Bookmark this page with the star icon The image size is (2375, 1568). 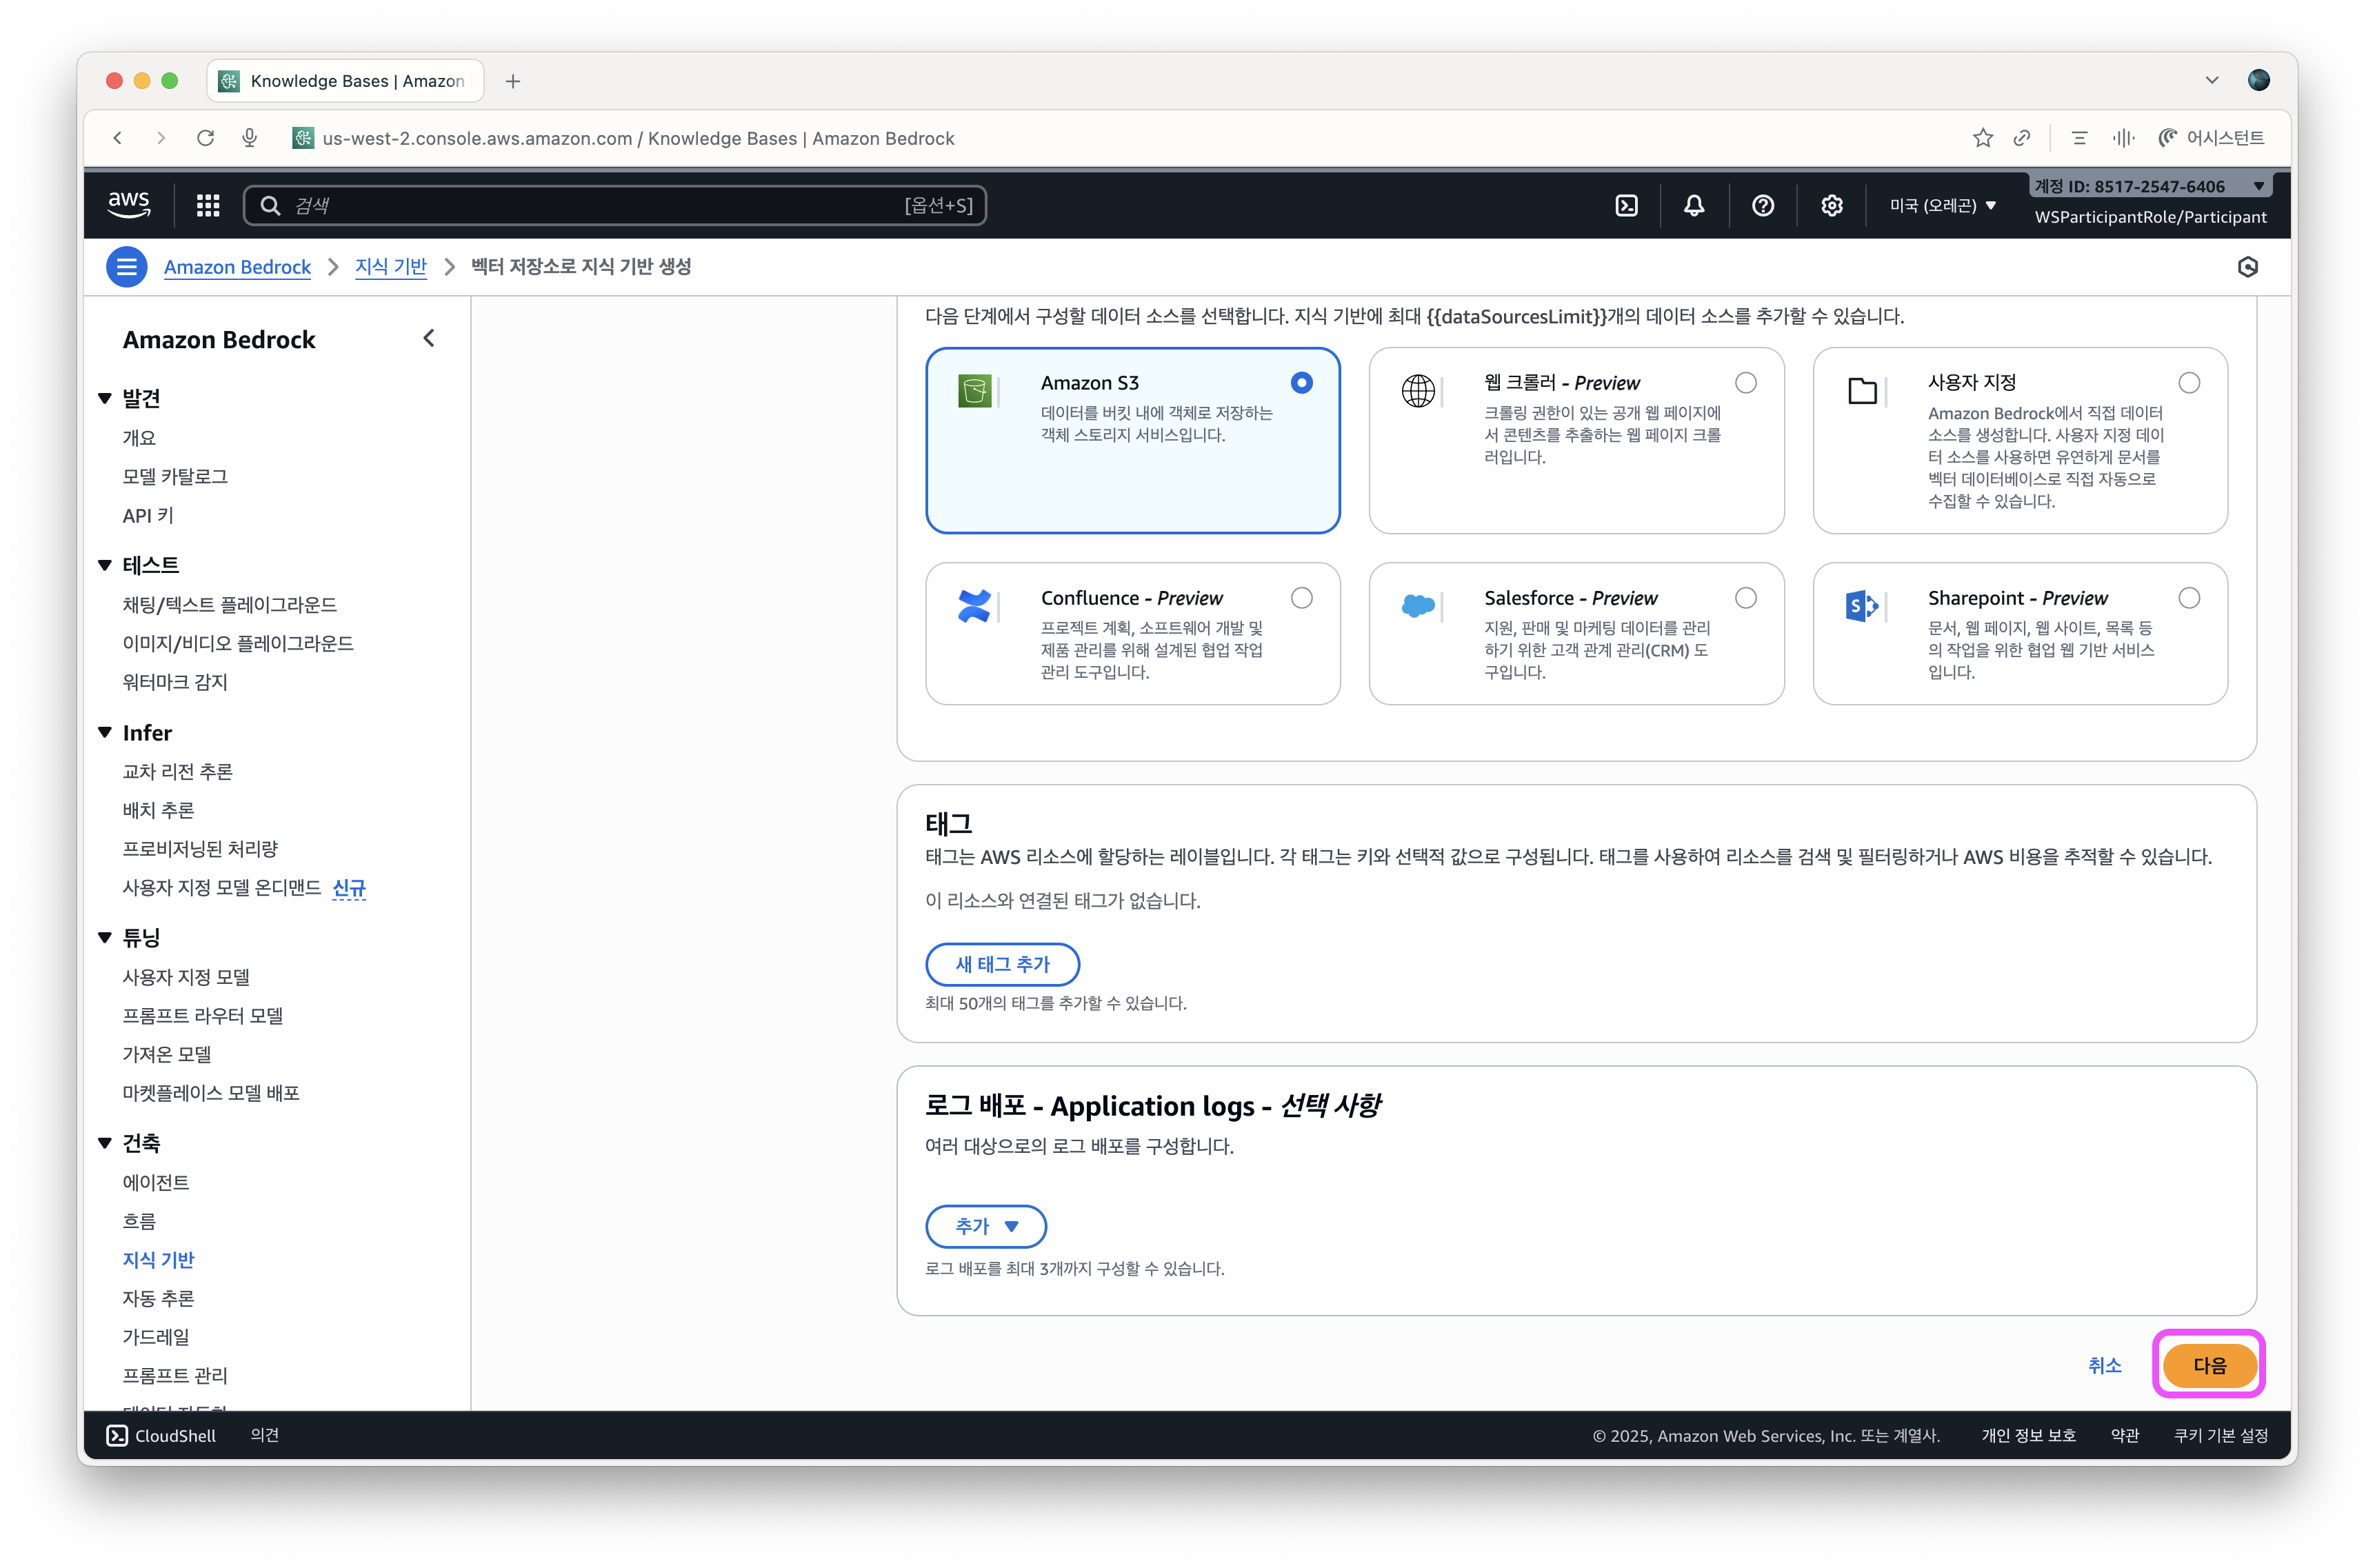1983,138
